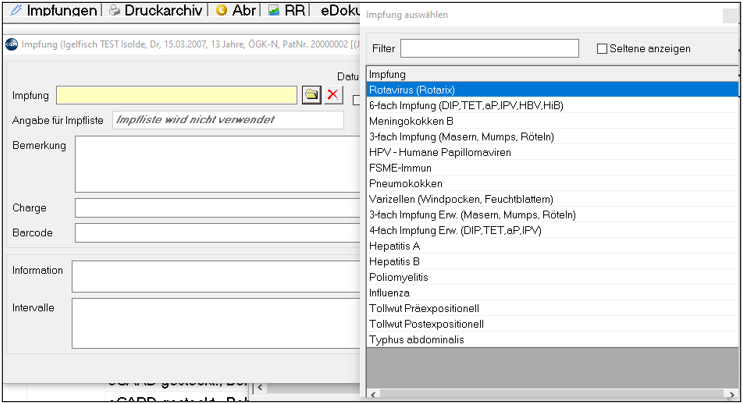Image resolution: width=743 pixels, height=404 pixels.
Task: Select Tollwut Postexpositionell entry
Action: [553, 324]
